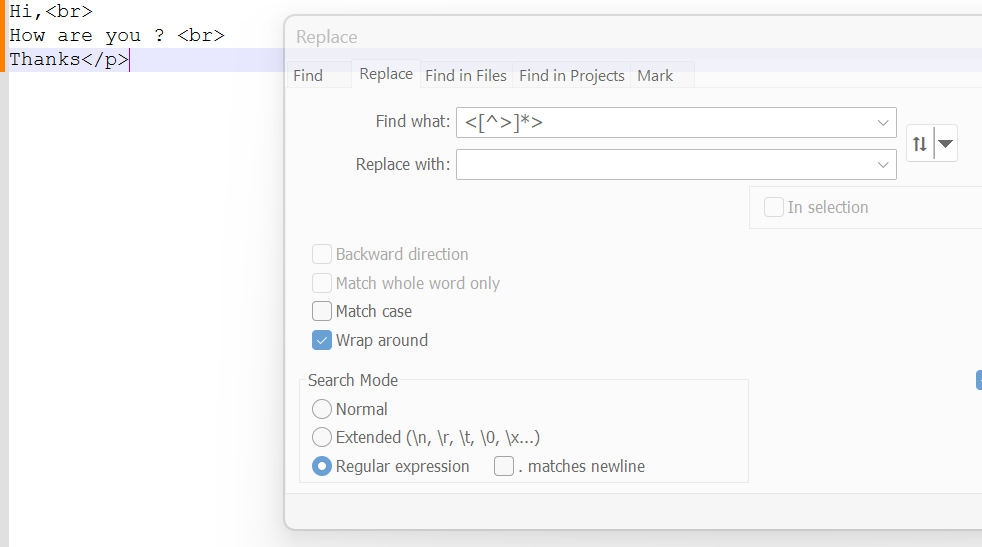Select Normal search mode
This screenshot has width=982, height=547.
[x=322, y=410]
